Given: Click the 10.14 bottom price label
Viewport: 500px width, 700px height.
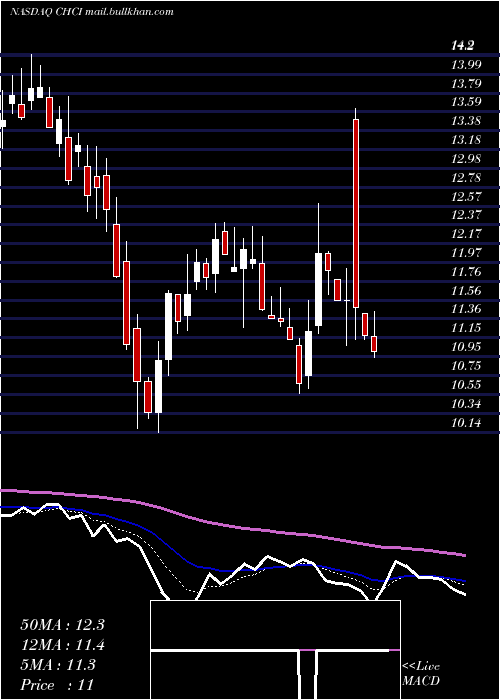Looking at the screenshot, I should (x=466, y=422).
